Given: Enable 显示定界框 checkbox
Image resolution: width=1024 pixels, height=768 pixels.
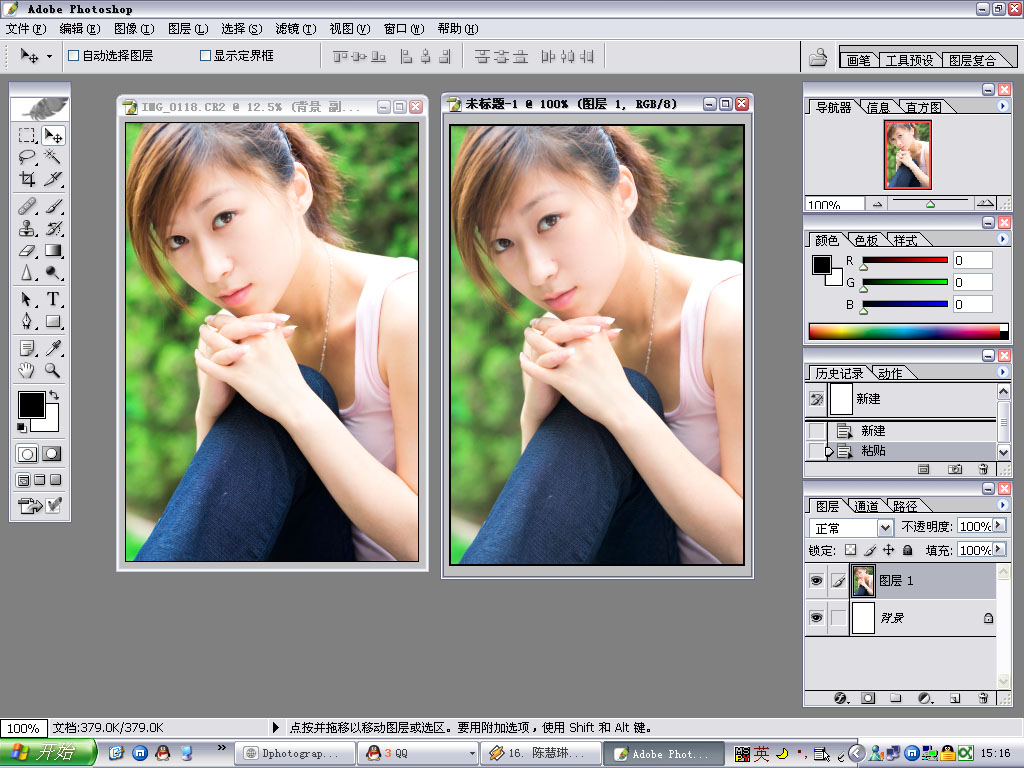Looking at the screenshot, I should [205, 56].
